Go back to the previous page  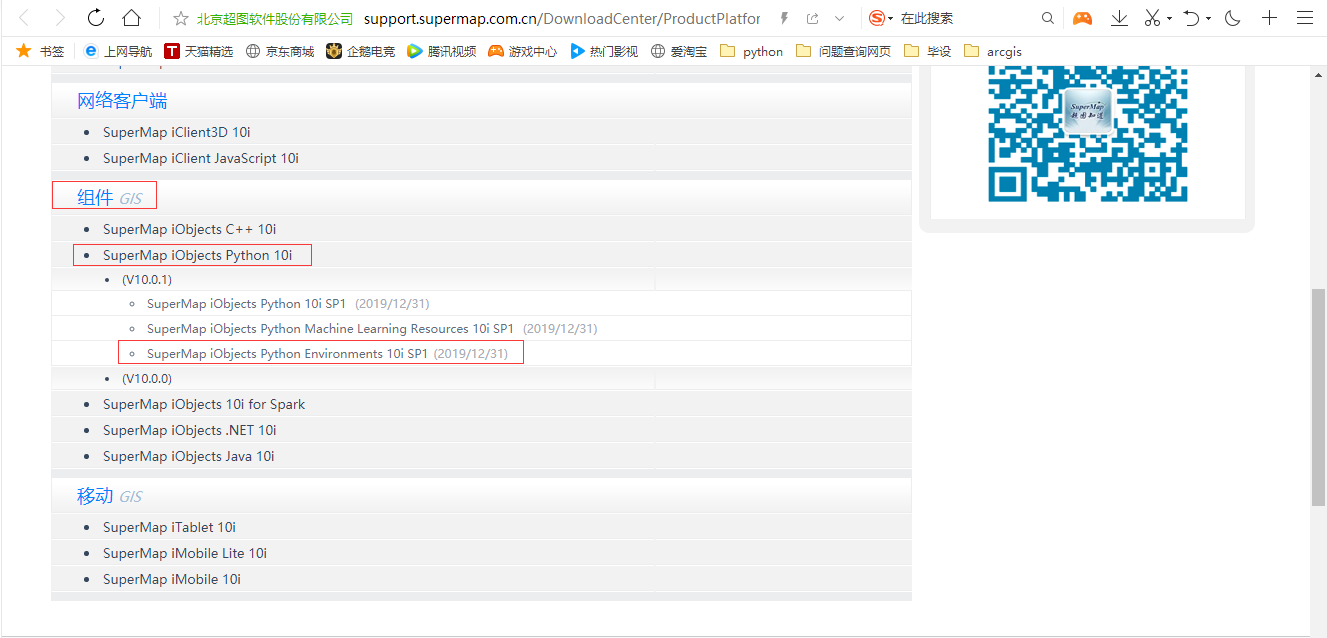(x=25, y=18)
